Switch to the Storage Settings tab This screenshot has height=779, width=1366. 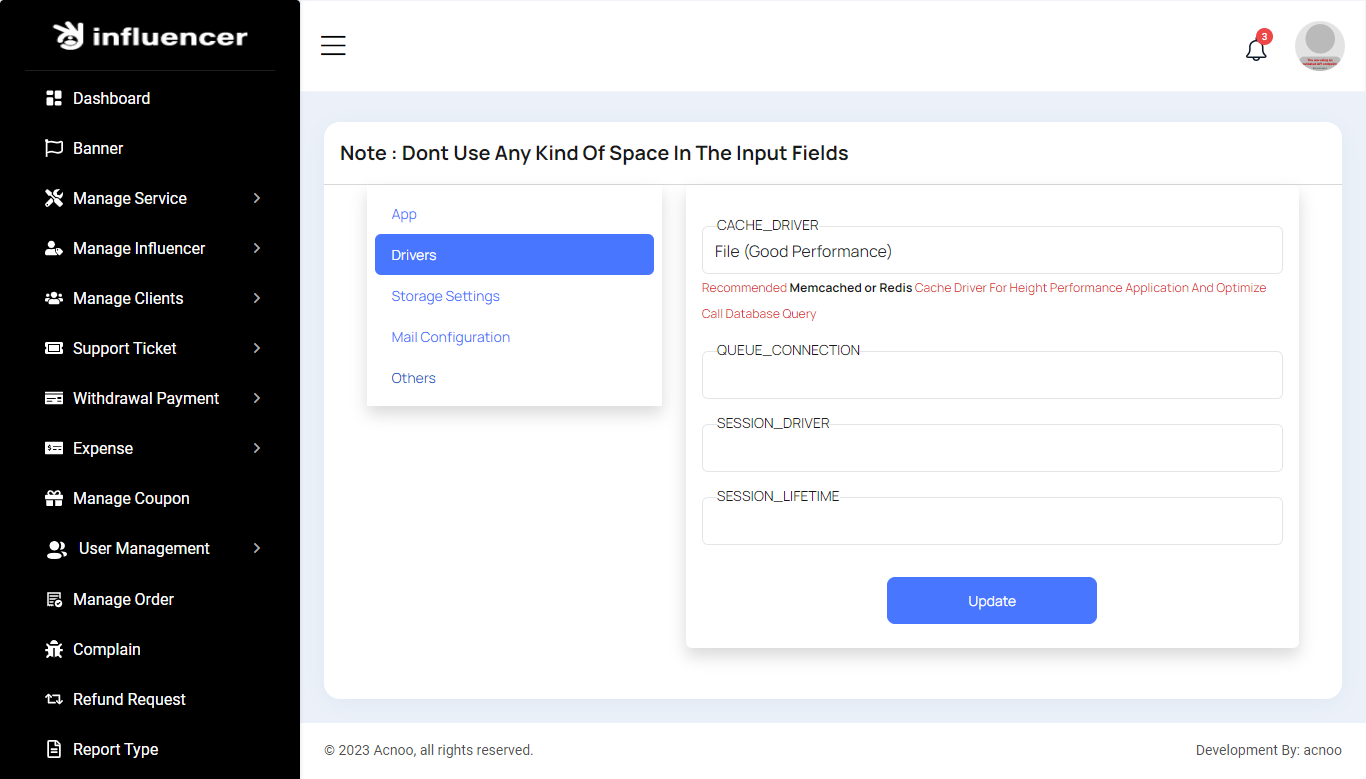(445, 296)
